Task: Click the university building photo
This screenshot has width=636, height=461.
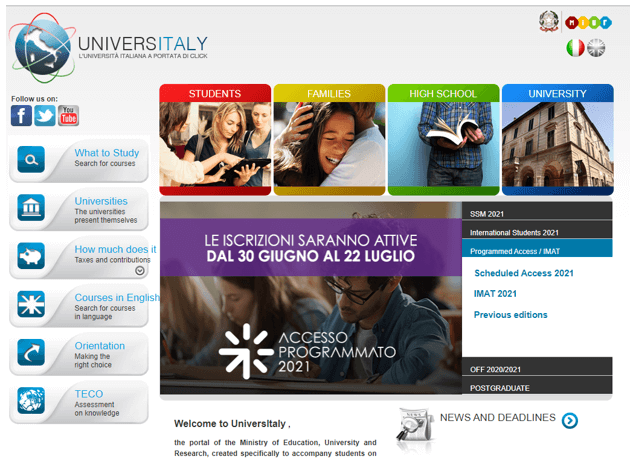Action: click(558, 144)
